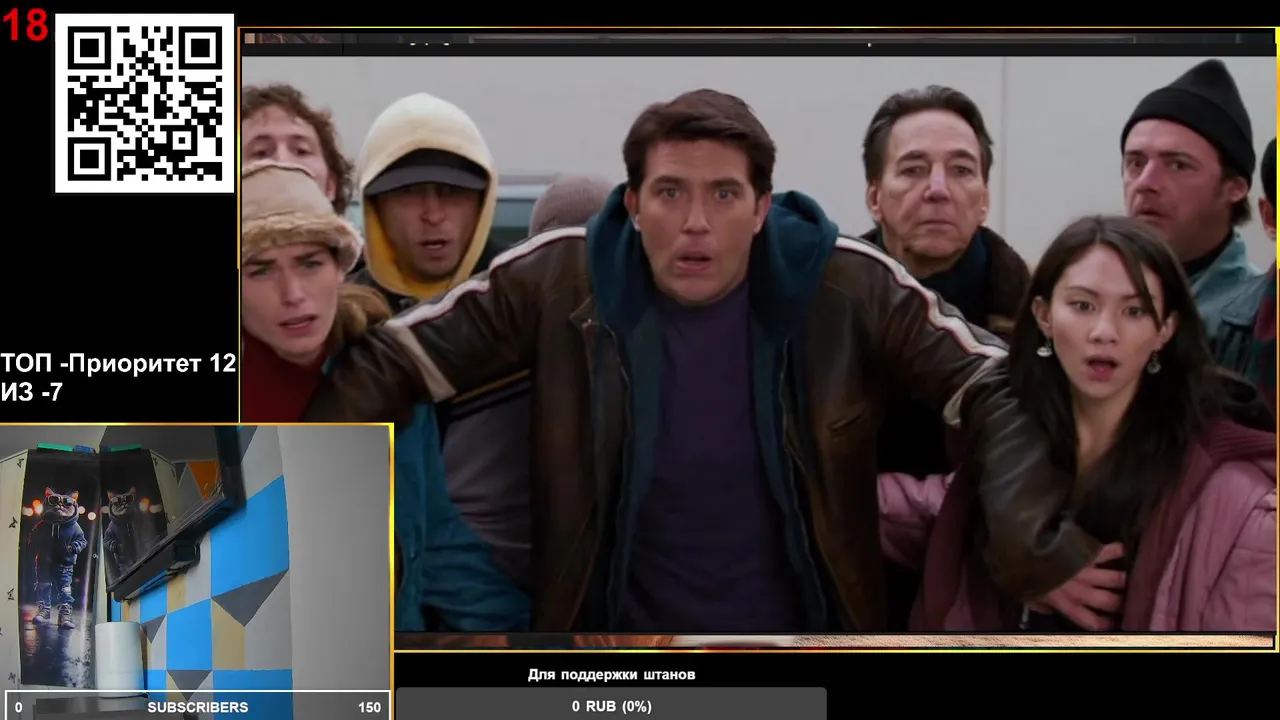Click the SUBSCRIBERS goal progress bar
1280x720 pixels.
point(196,706)
